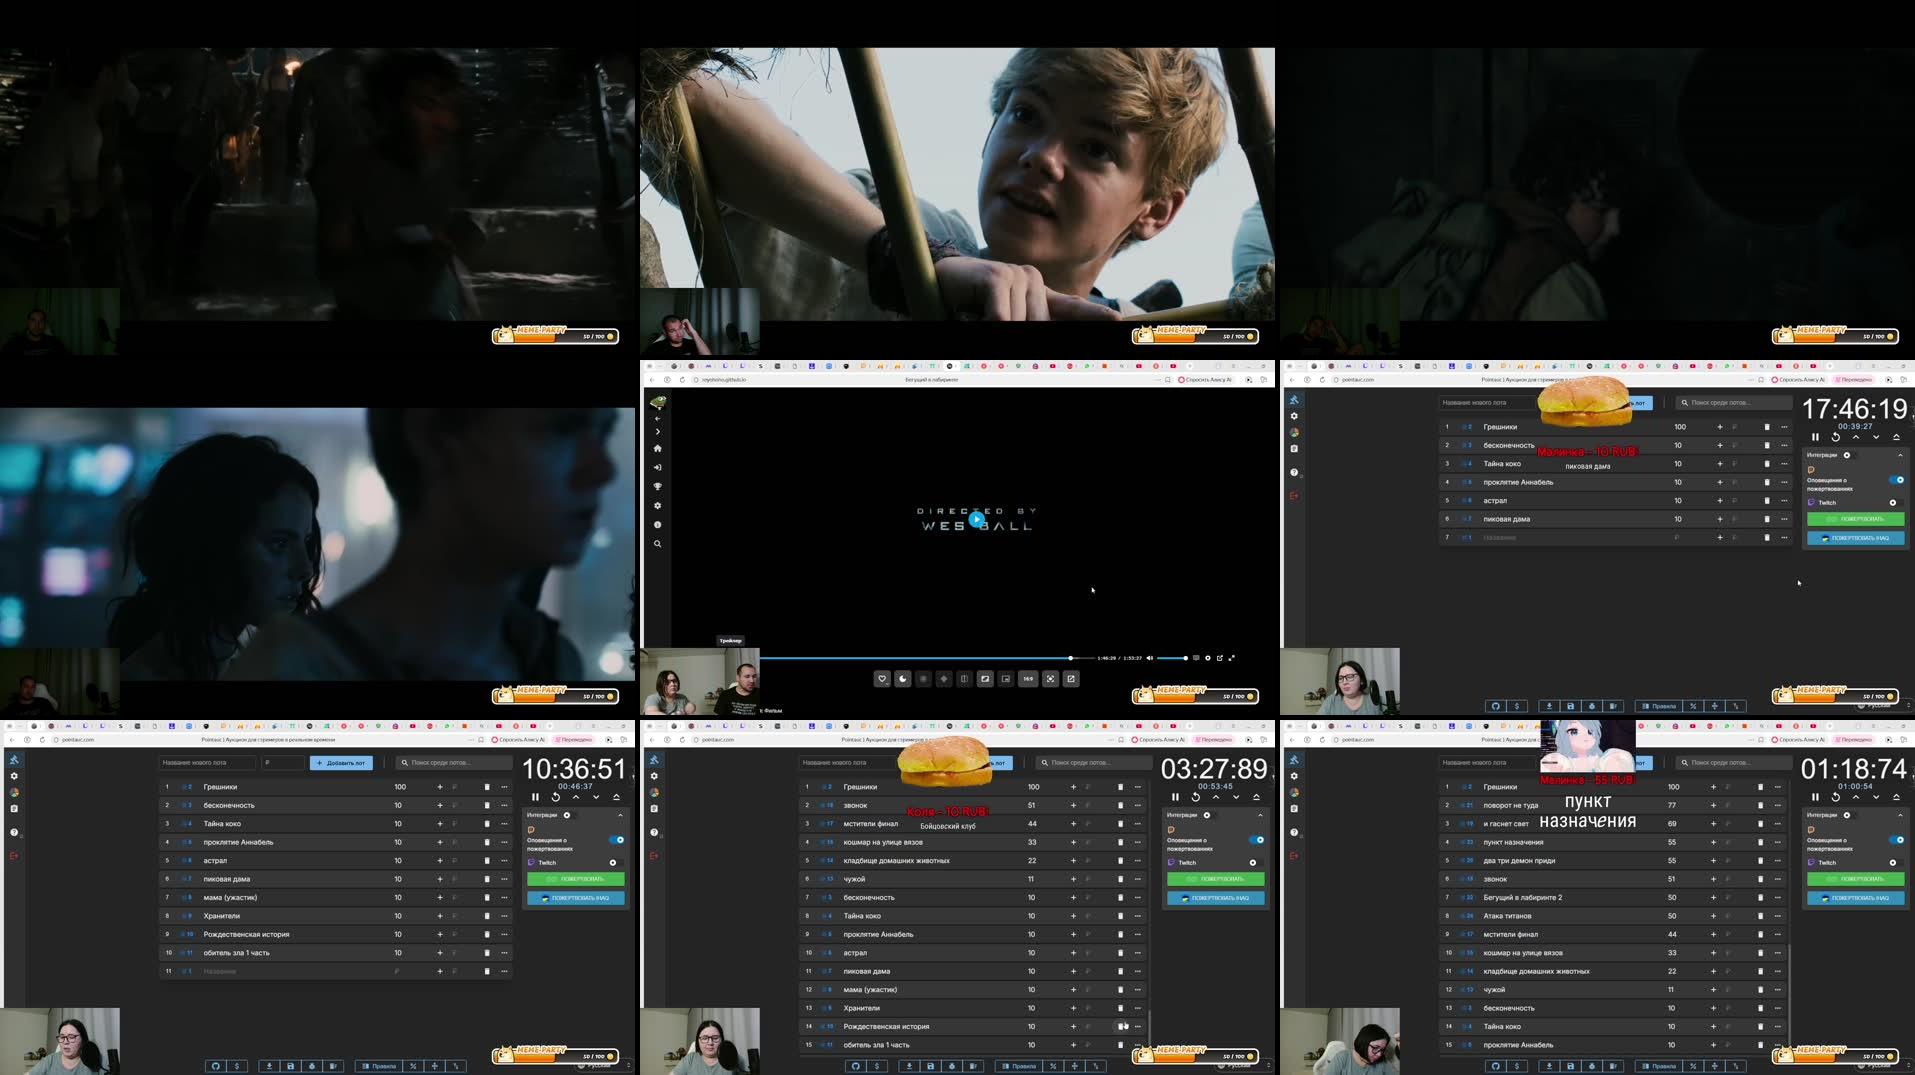The width and height of the screenshot is (1915, 1075).
Task: Open the options menu for the Грешники lot
Action: pos(503,787)
